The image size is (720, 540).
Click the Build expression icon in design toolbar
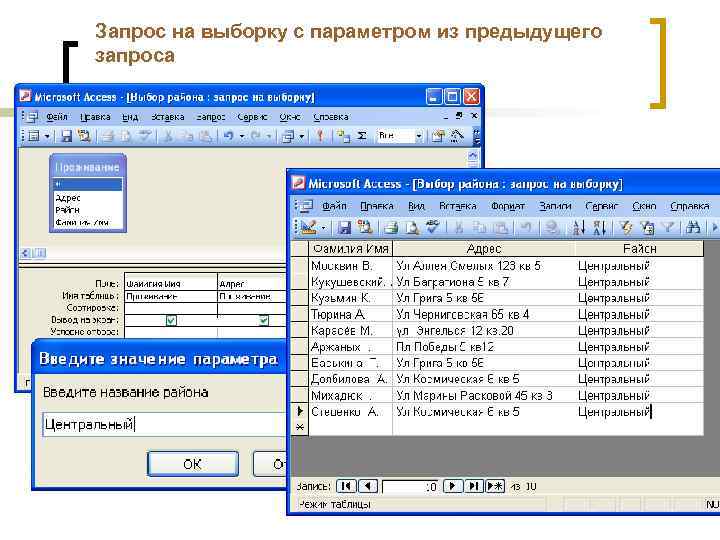(457, 136)
